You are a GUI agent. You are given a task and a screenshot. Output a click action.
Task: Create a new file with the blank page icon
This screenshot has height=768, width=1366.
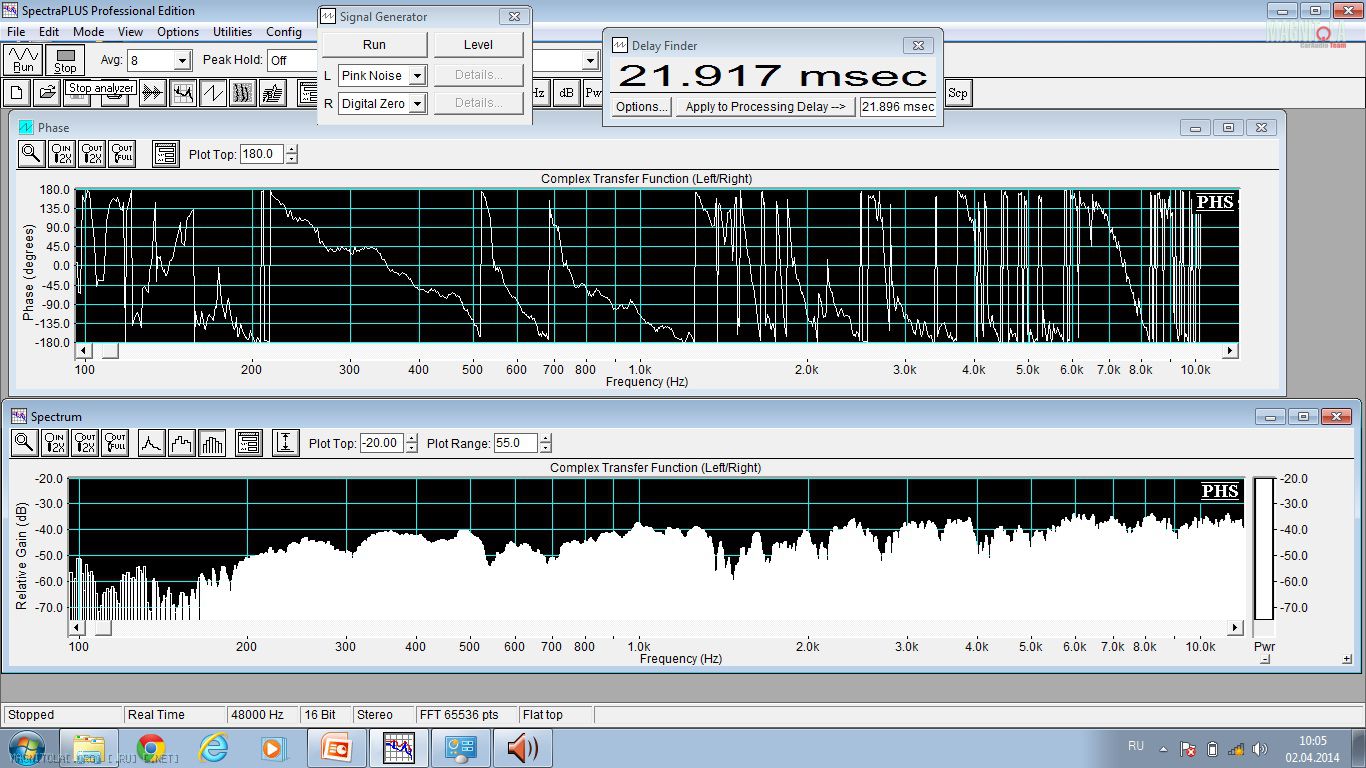click(x=17, y=94)
